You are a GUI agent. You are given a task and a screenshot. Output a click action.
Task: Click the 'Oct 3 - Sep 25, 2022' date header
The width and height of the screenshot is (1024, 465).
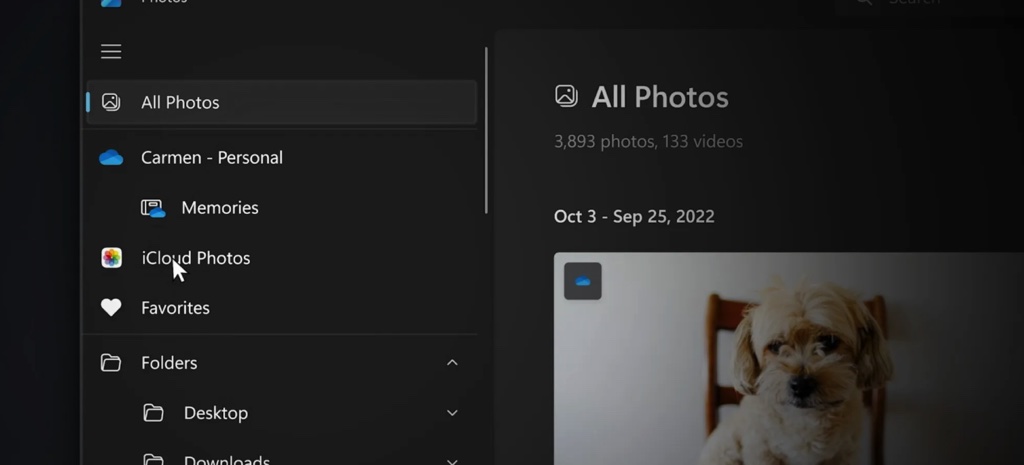[634, 217]
